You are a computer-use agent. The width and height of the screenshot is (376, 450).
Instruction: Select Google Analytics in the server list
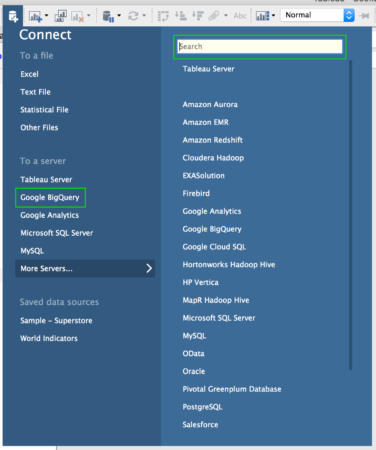212,211
